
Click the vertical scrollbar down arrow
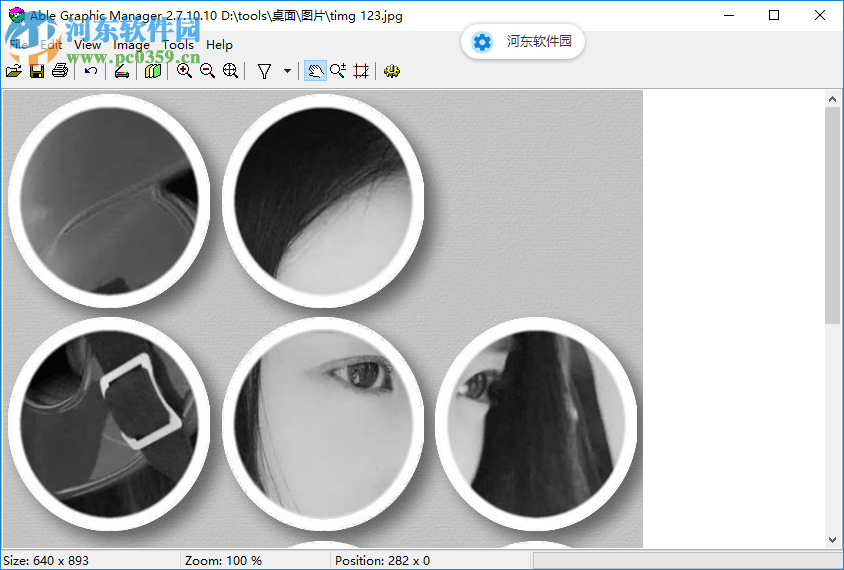[832, 539]
